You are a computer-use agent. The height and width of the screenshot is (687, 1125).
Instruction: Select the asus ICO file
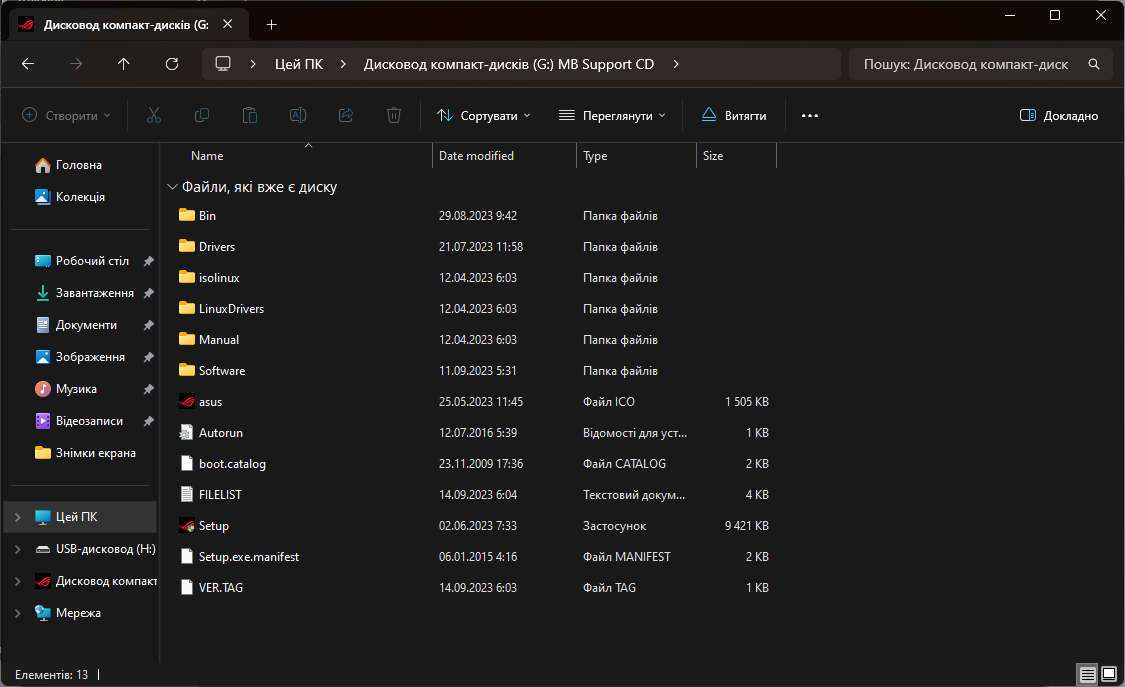[x=210, y=402]
